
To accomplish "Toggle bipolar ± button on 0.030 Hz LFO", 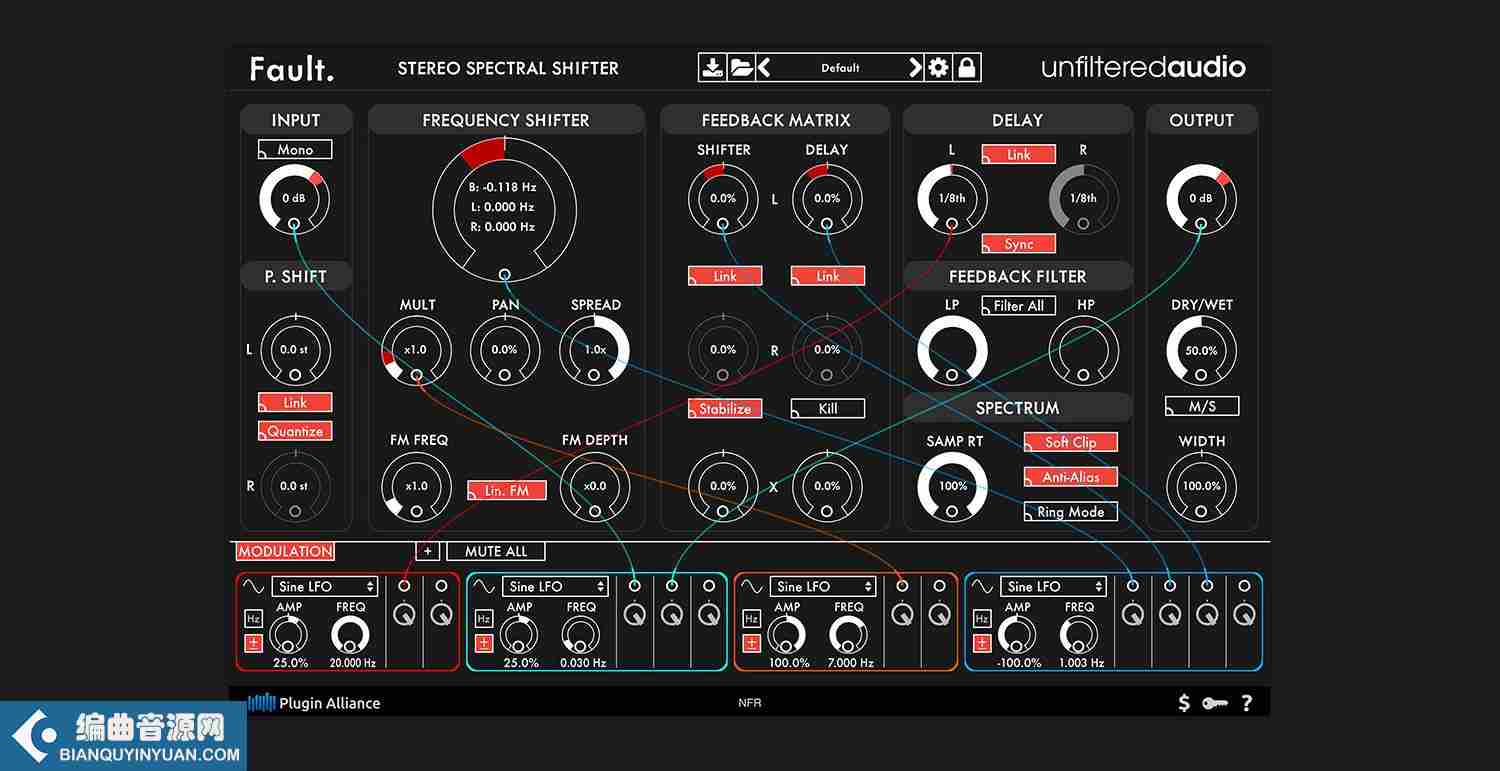I will [484, 643].
